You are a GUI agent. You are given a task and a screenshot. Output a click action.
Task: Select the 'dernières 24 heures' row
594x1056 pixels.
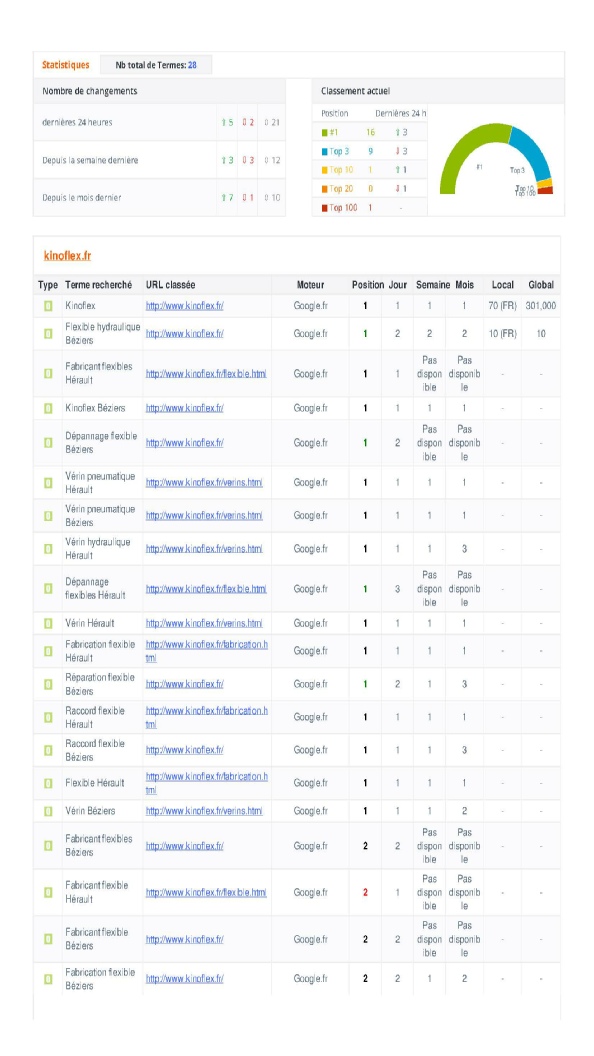[x=159, y=123]
